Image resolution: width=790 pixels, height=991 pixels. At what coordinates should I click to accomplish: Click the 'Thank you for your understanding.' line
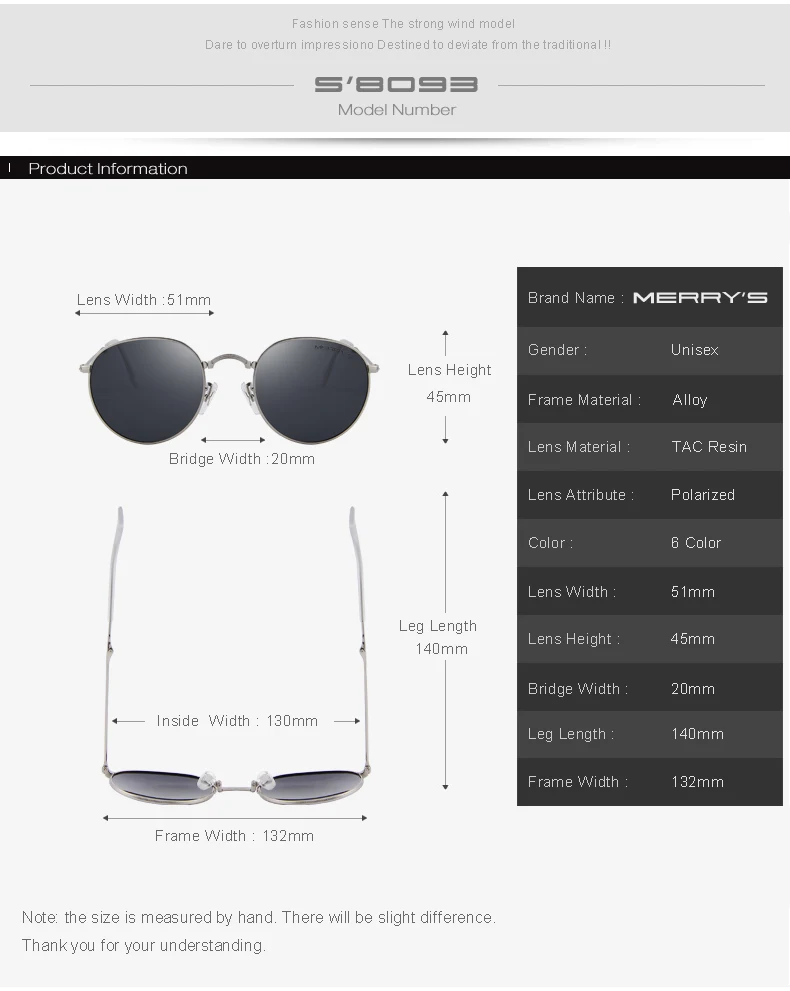143,945
